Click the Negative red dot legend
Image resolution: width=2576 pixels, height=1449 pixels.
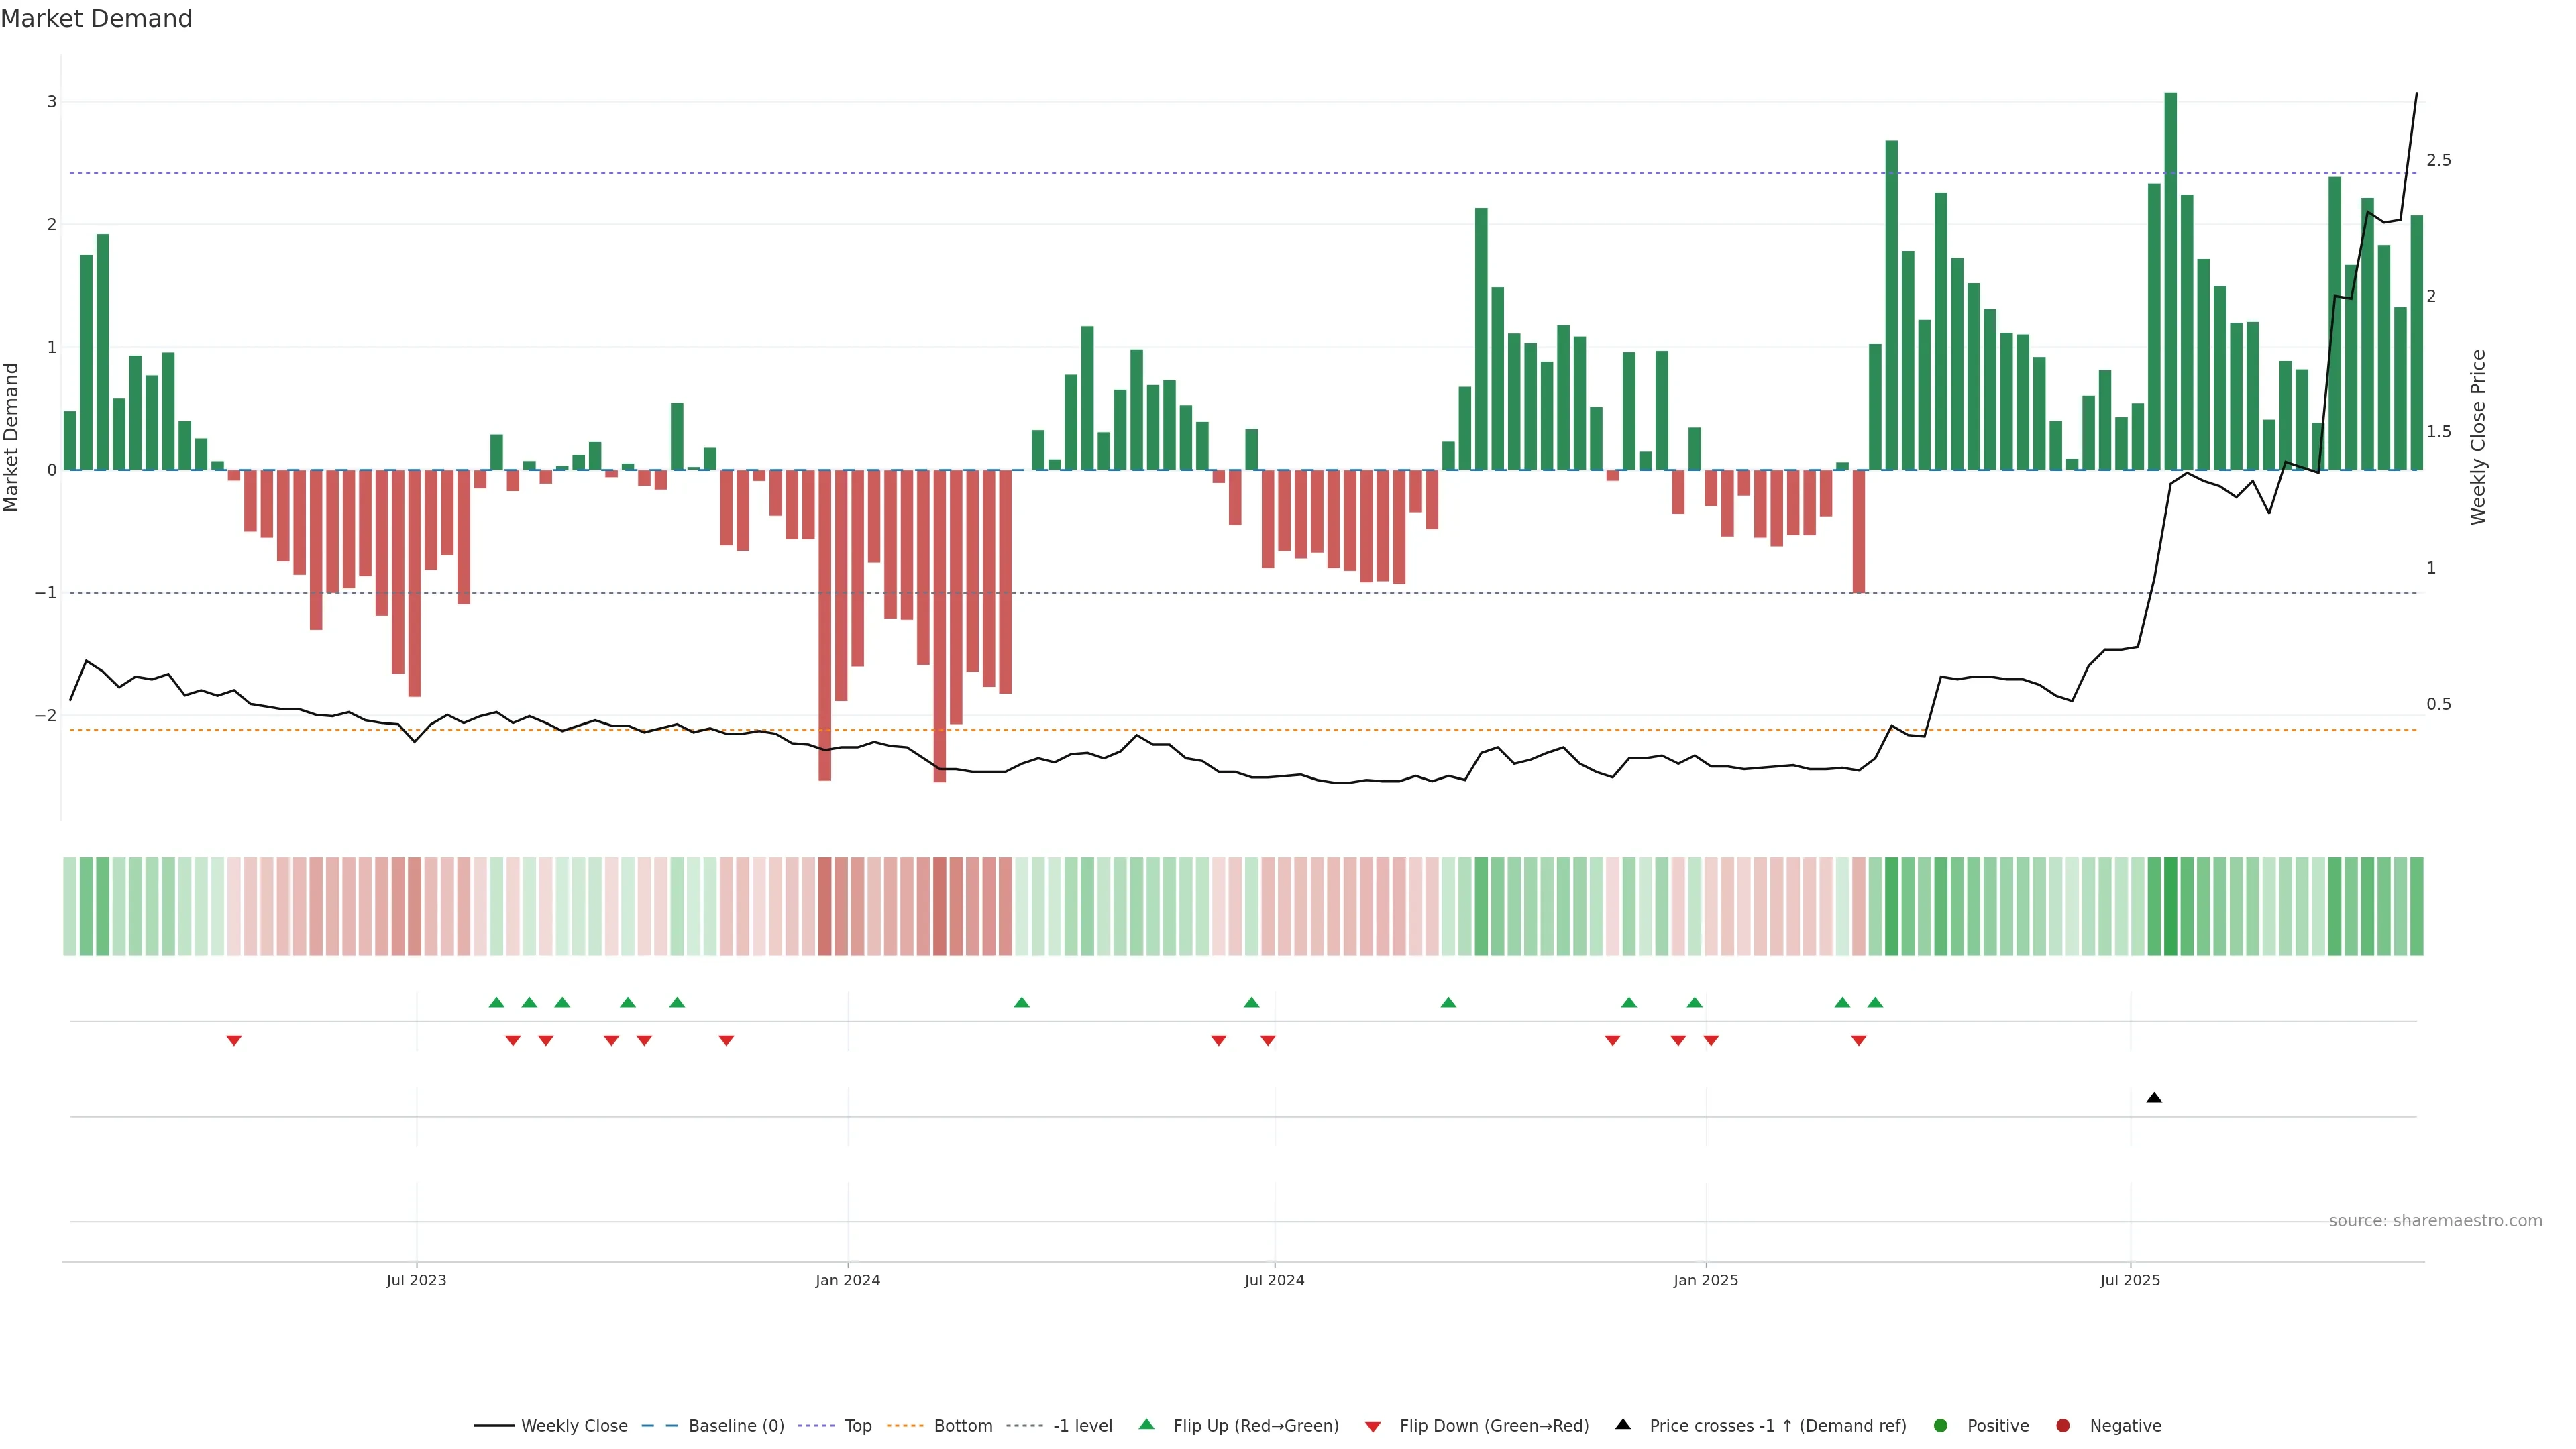pyautogui.click(x=2063, y=1426)
